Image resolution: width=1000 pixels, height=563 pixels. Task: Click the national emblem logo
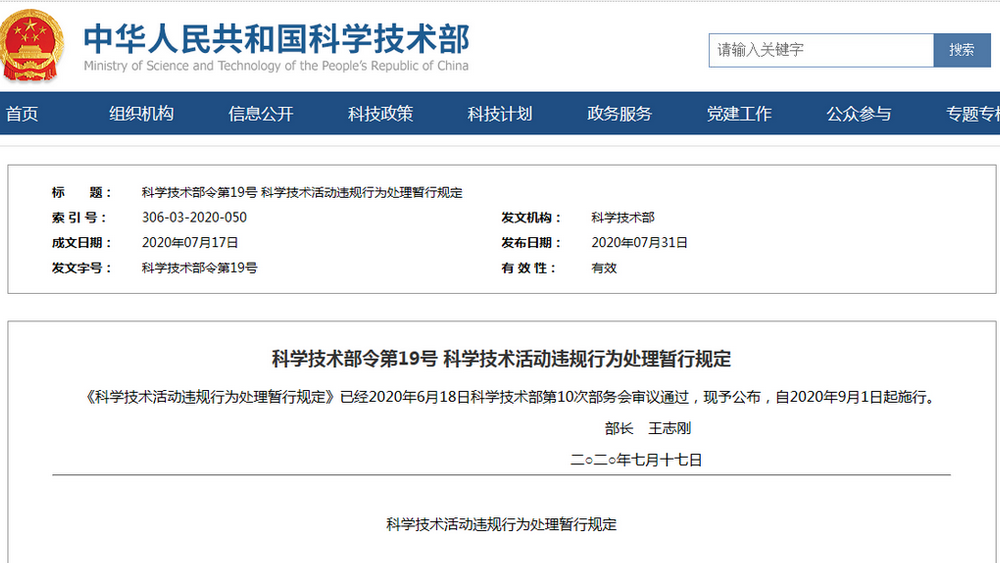pyautogui.click(x=32, y=45)
